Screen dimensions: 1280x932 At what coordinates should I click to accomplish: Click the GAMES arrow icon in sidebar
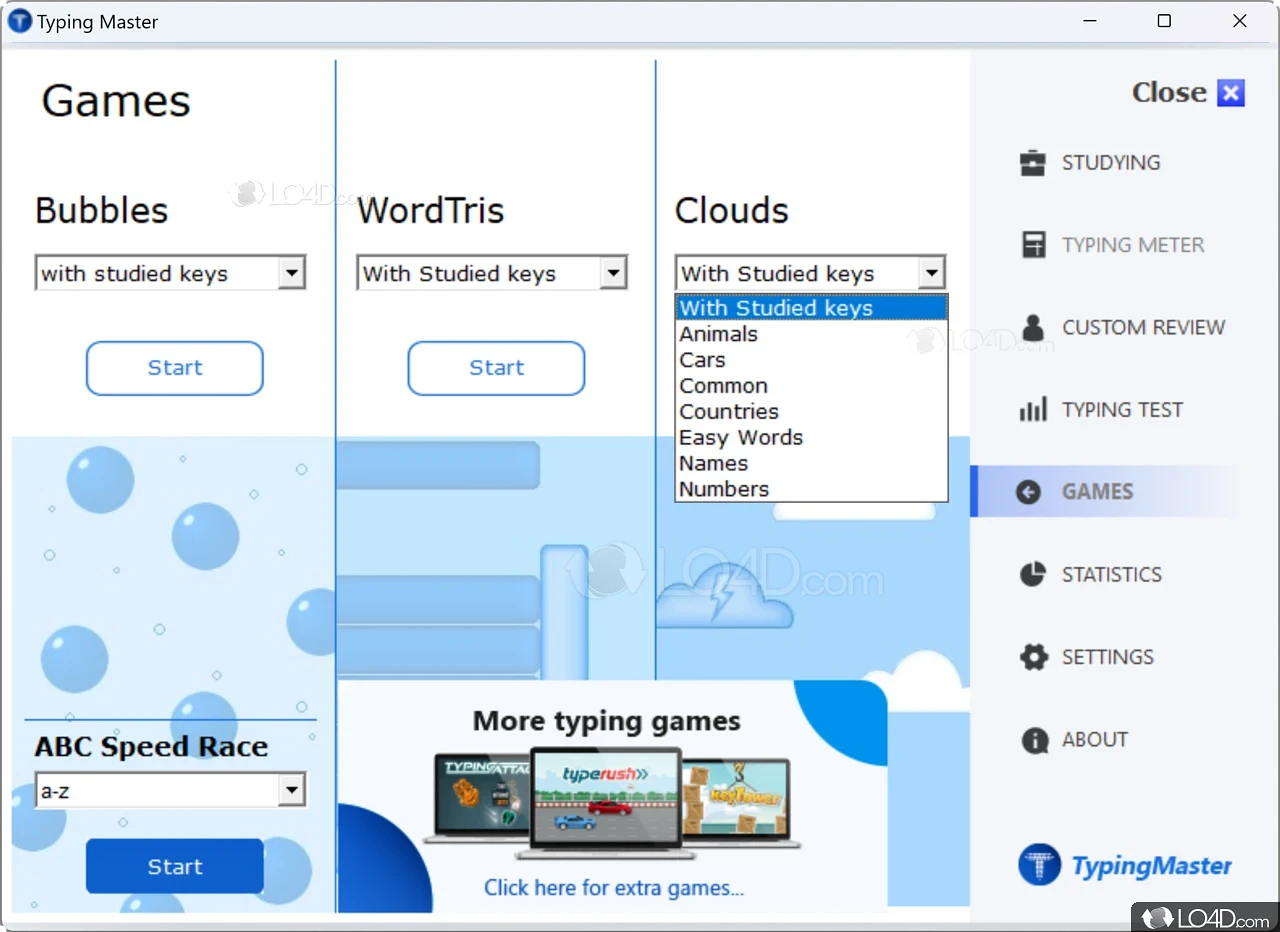pyautogui.click(x=1027, y=491)
